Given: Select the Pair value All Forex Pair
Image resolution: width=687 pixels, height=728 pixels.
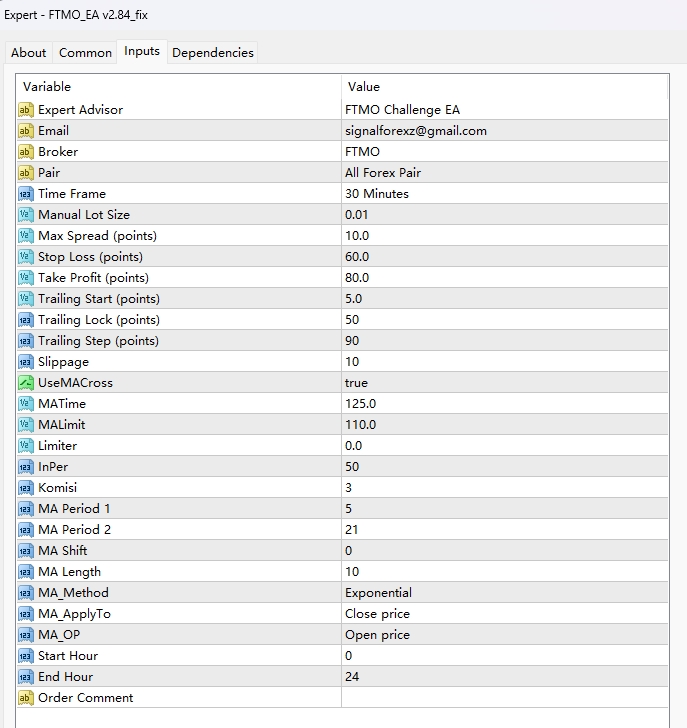Looking at the screenshot, I should pyautogui.click(x=382, y=173).
